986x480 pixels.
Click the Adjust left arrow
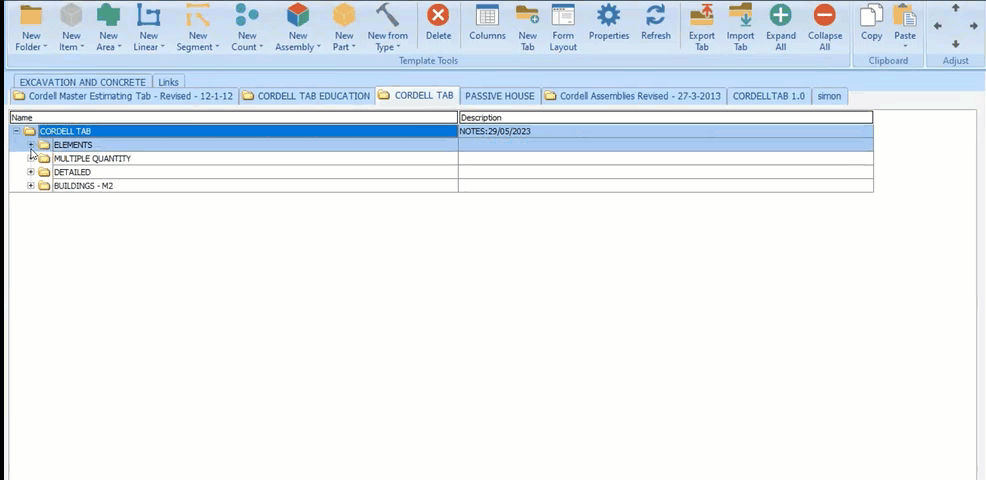pyautogui.click(x=938, y=26)
